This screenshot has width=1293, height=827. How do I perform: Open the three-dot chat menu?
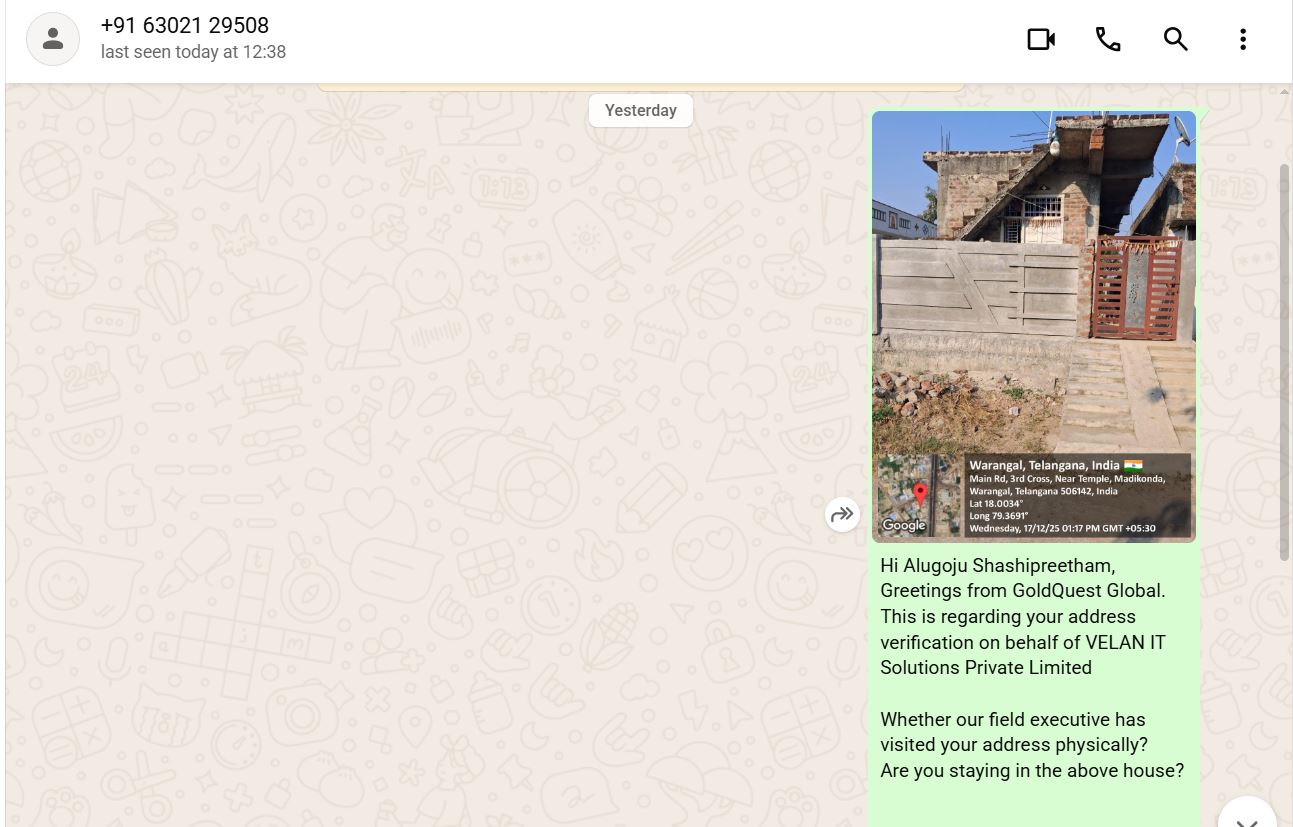pos(1243,39)
